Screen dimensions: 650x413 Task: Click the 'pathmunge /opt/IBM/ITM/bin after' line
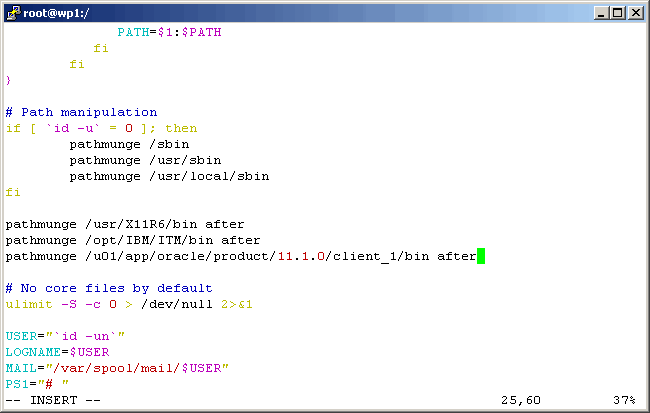[133, 240]
